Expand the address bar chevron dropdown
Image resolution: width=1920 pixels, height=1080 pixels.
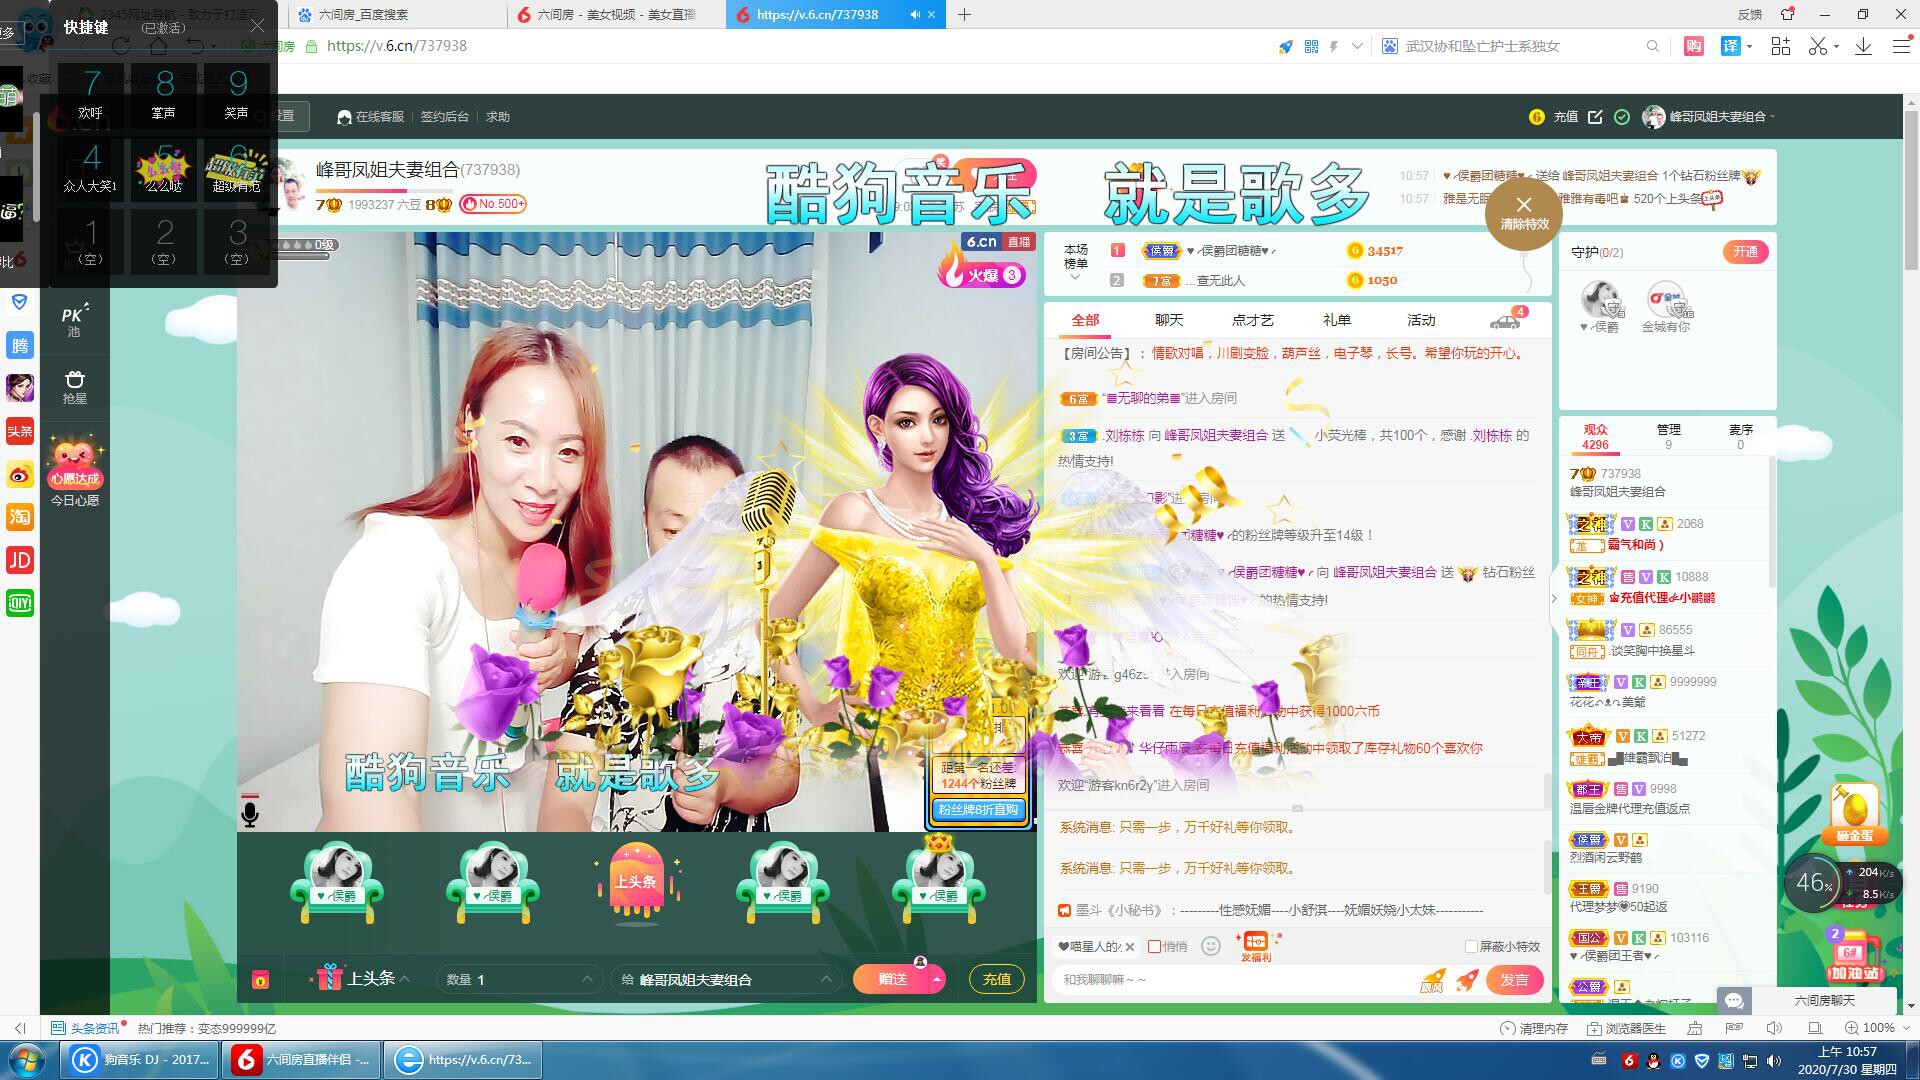1357,46
